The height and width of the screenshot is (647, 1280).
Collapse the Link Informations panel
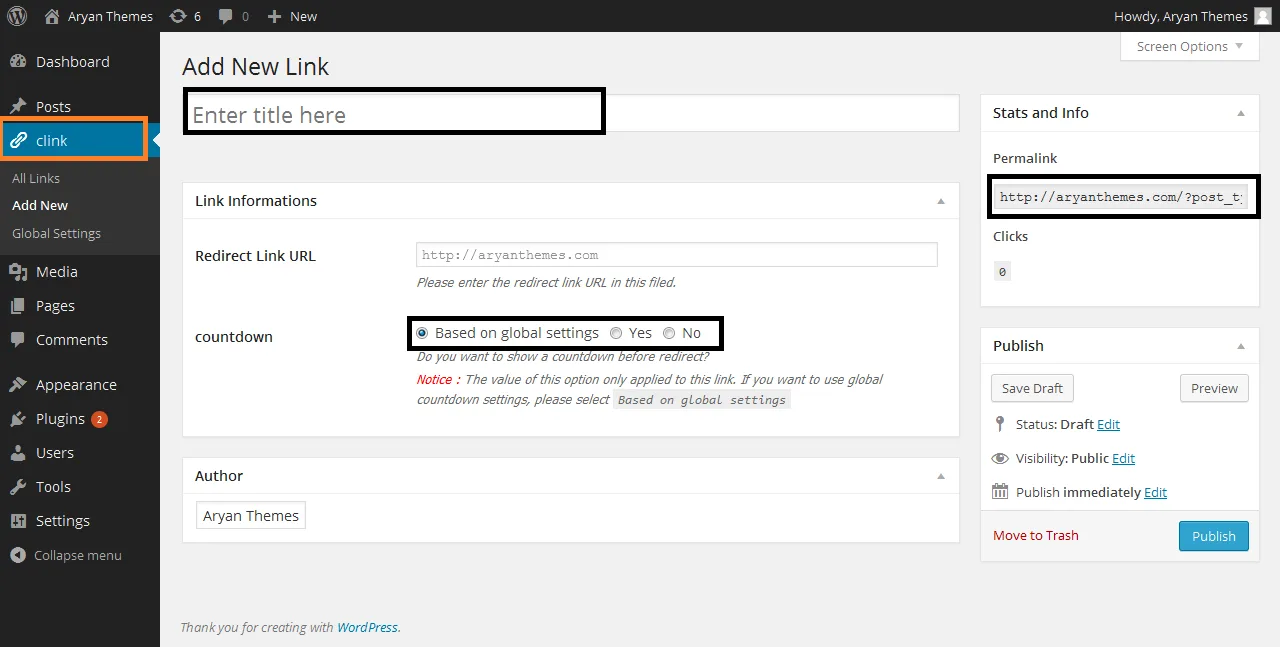click(x=941, y=201)
